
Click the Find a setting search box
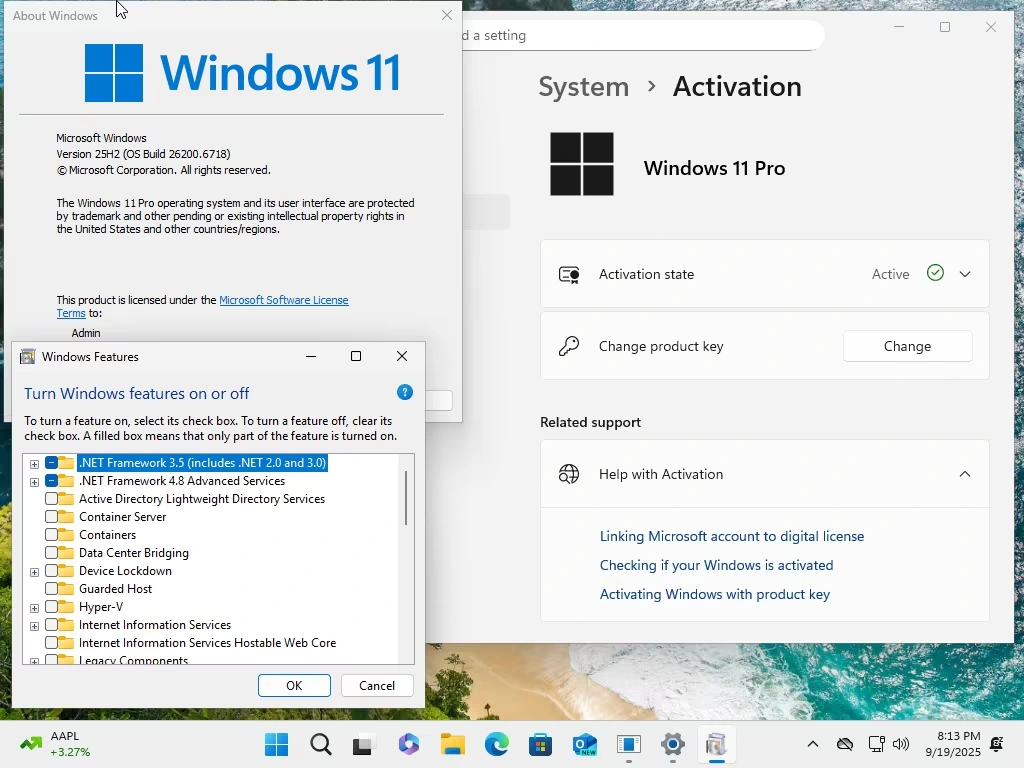click(x=640, y=36)
